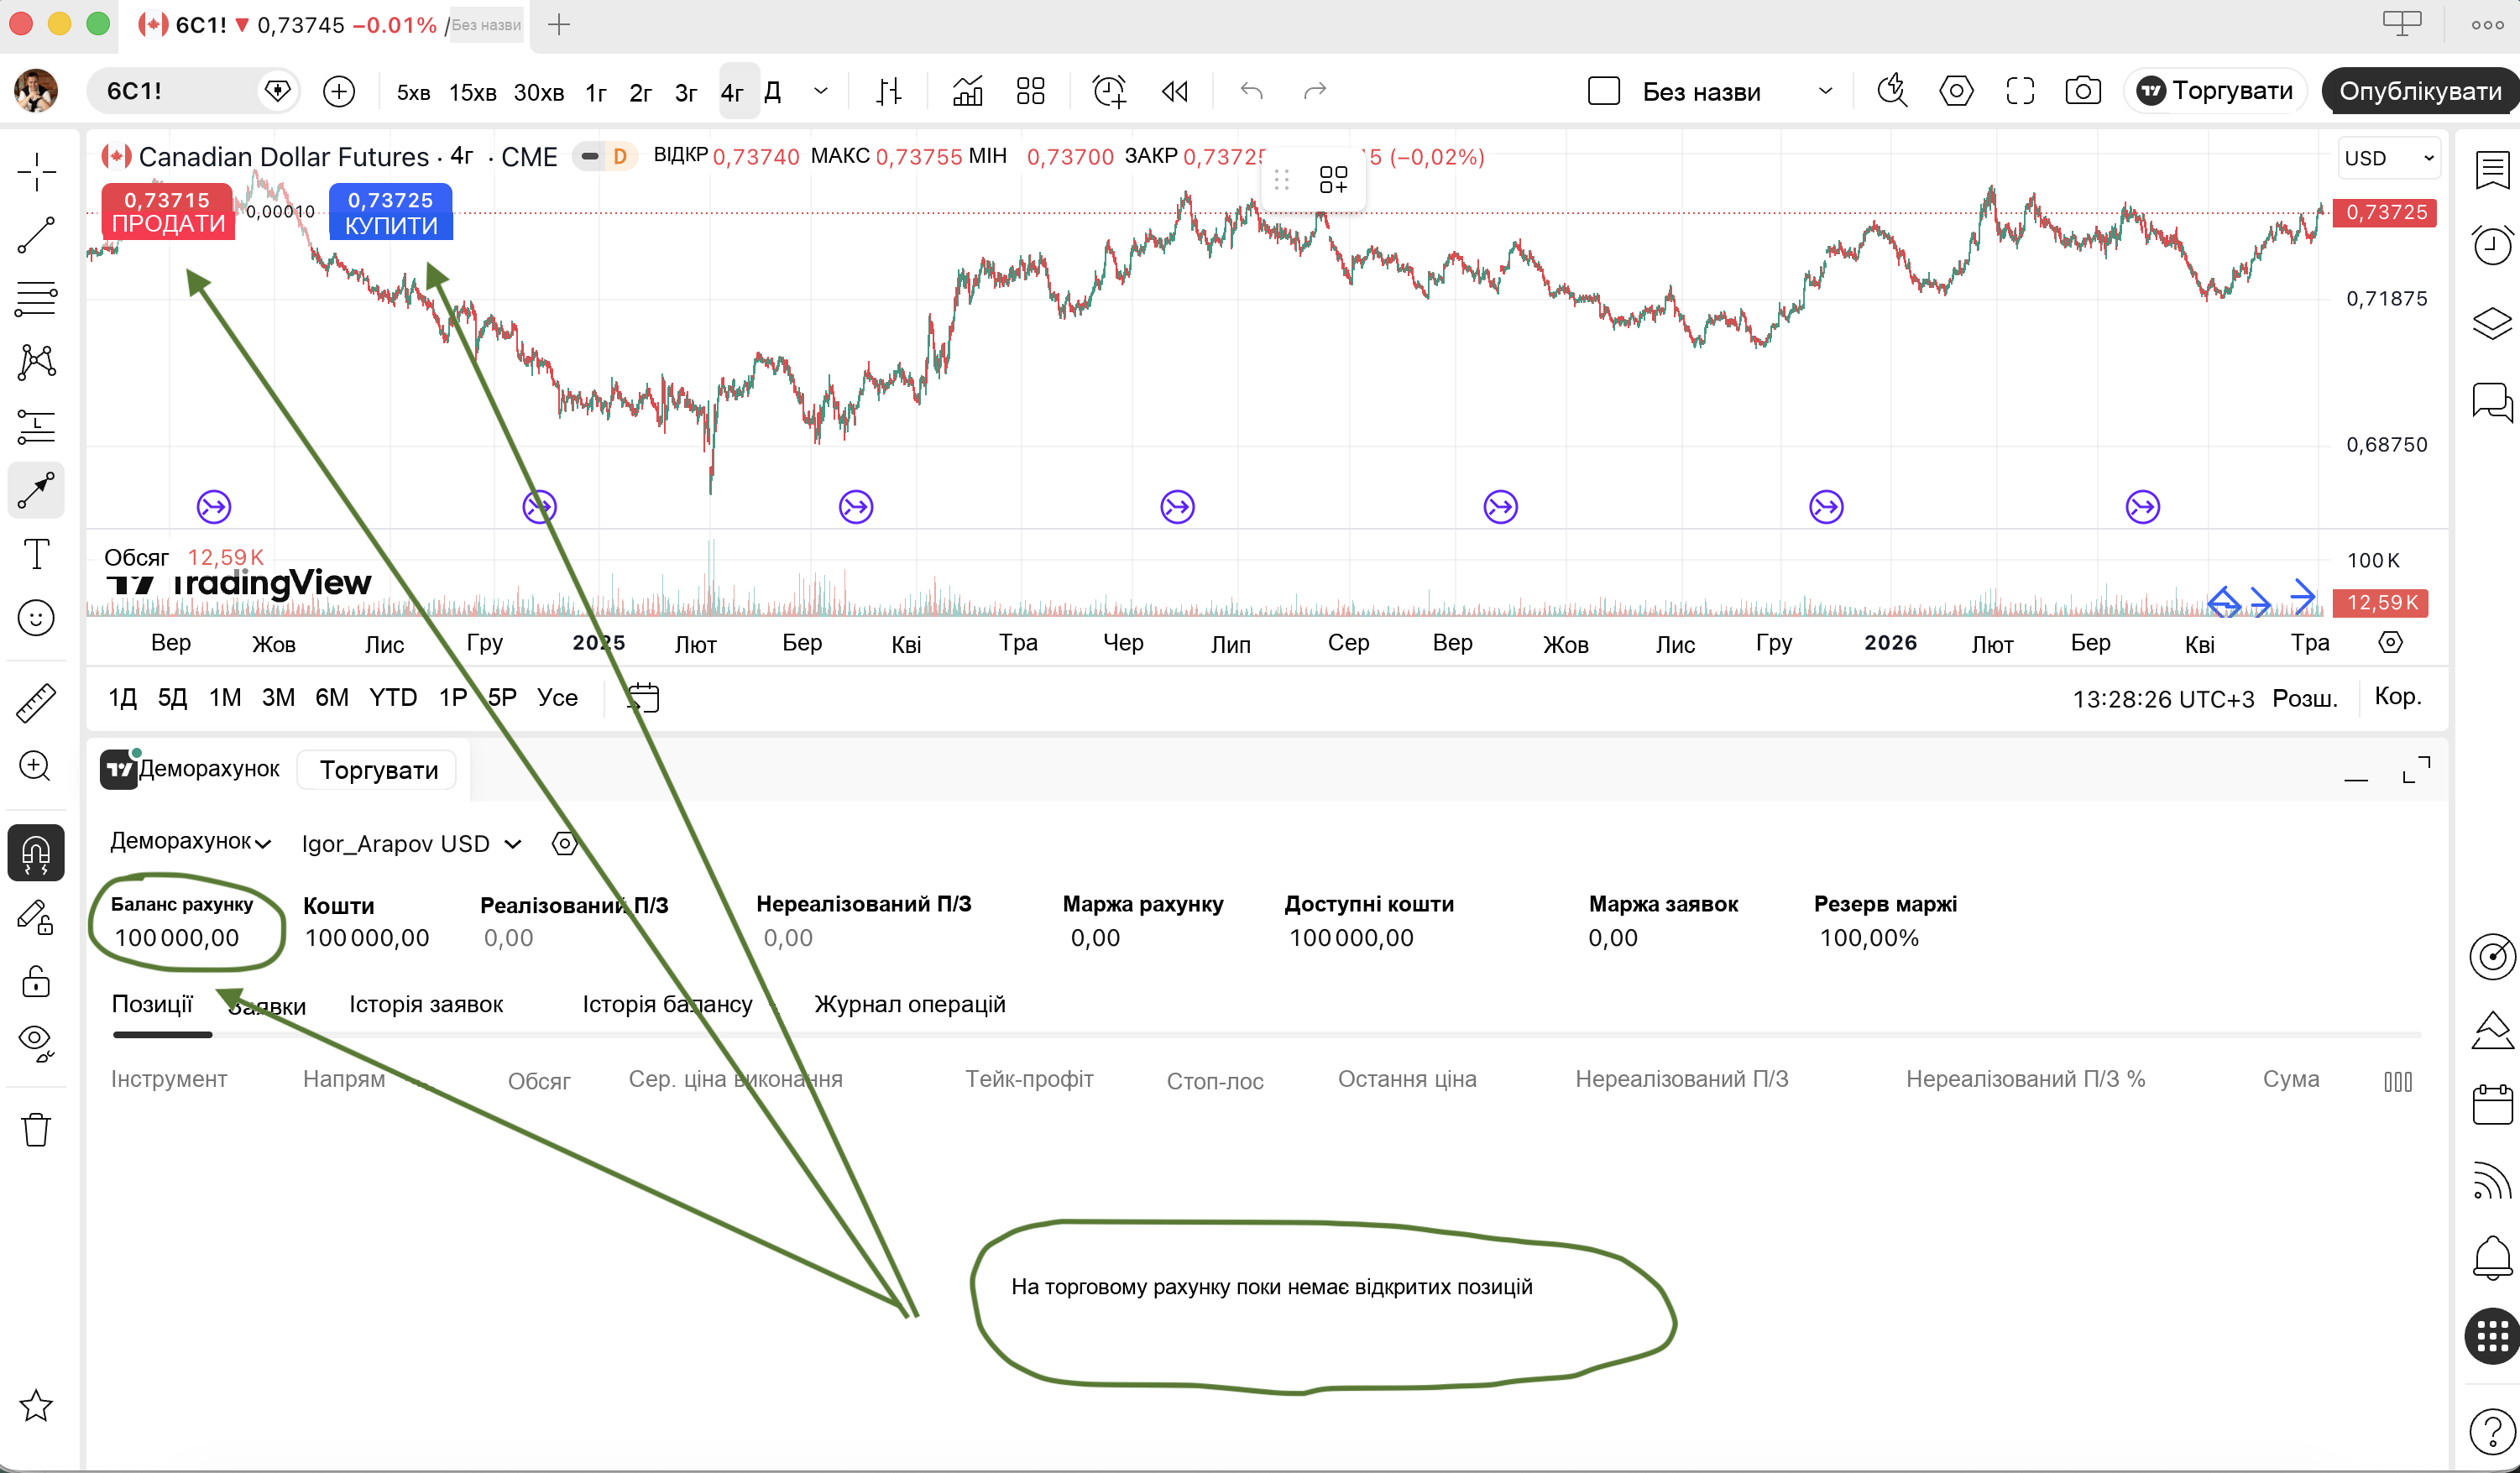Expand the Igor_Arapov USD account selector
This screenshot has width=2520, height=1473.
click(x=411, y=844)
